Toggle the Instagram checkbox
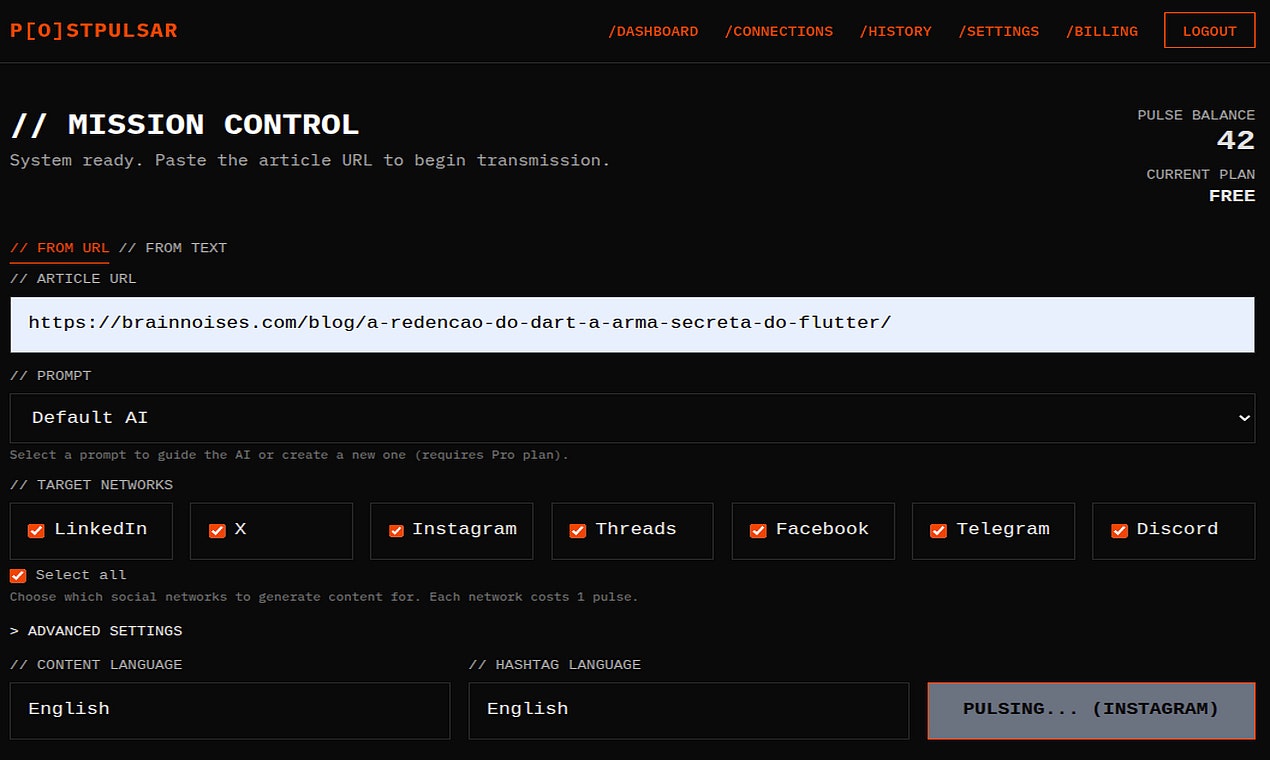This screenshot has width=1270, height=760. (397, 530)
